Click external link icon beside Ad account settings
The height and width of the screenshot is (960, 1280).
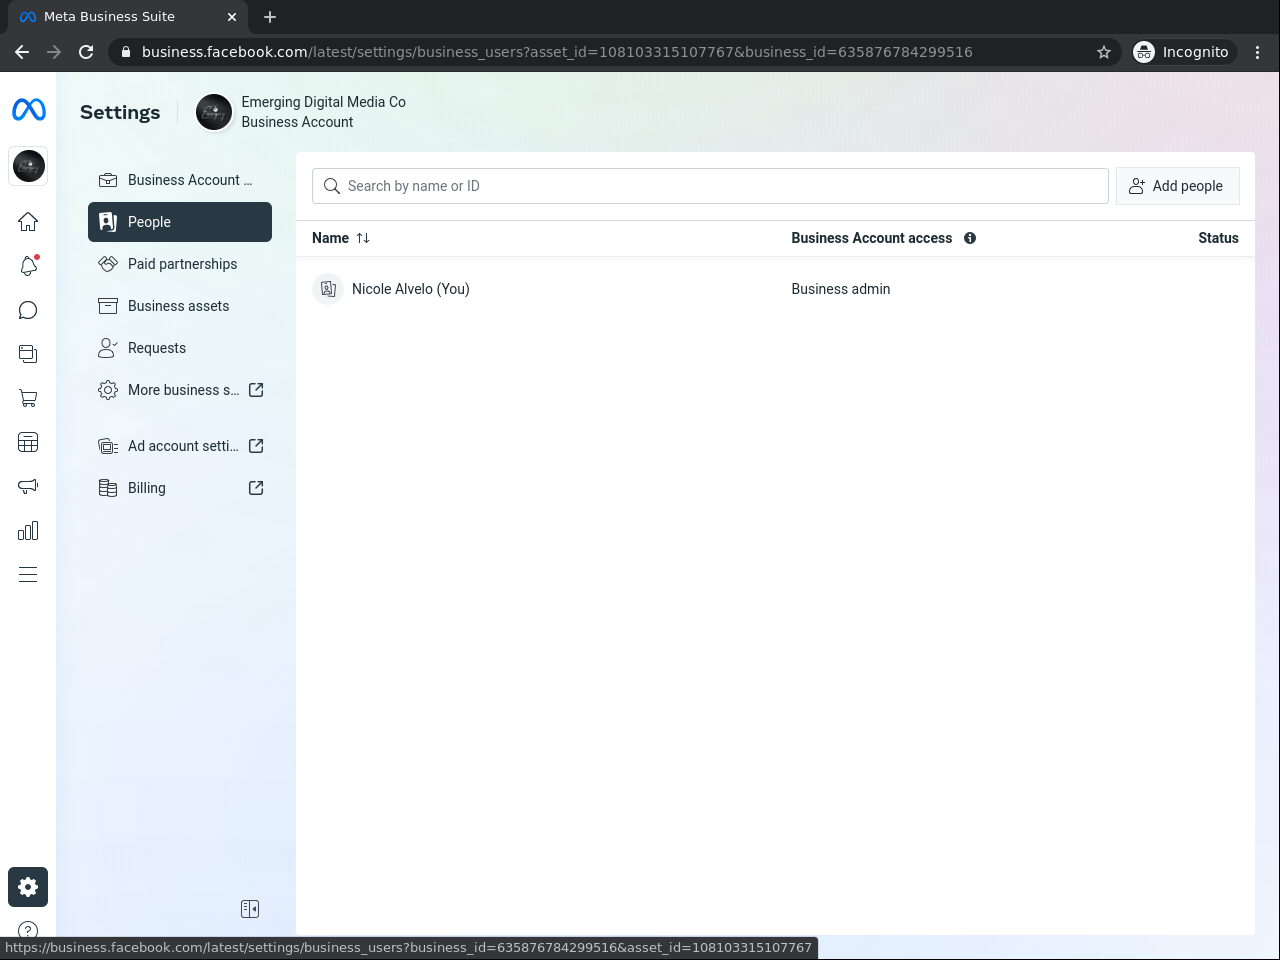pyautogui.click(x=256, y=446)
